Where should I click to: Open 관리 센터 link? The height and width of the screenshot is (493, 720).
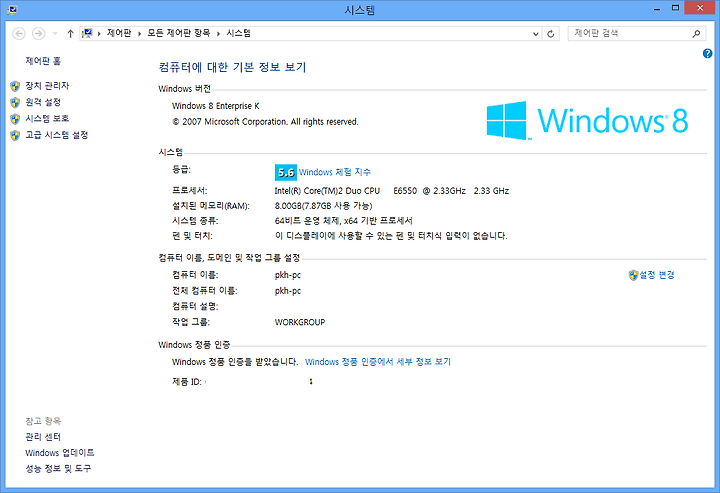tap(43, 437)
